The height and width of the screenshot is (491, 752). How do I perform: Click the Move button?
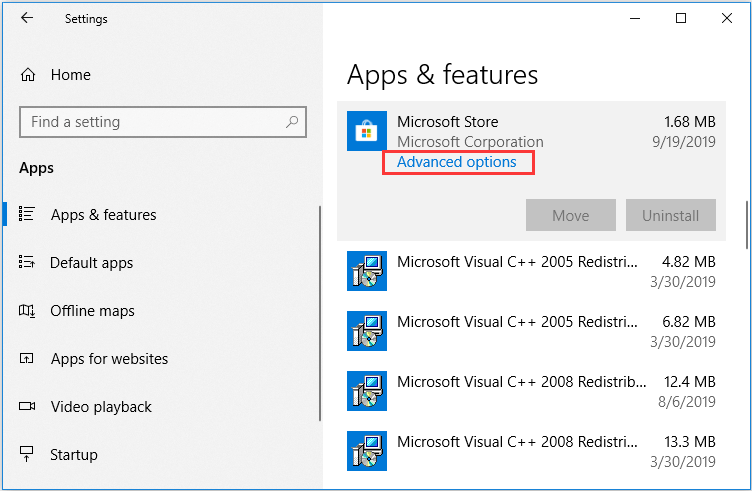point(571,215)
